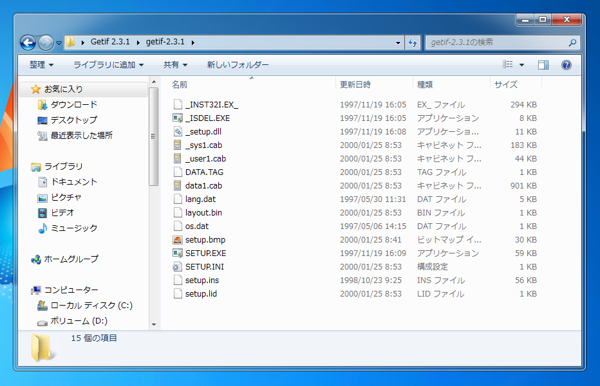This screenshot has width=600, height=386.
Task: Toggle the preview pane
Action: tap(543, 65)
